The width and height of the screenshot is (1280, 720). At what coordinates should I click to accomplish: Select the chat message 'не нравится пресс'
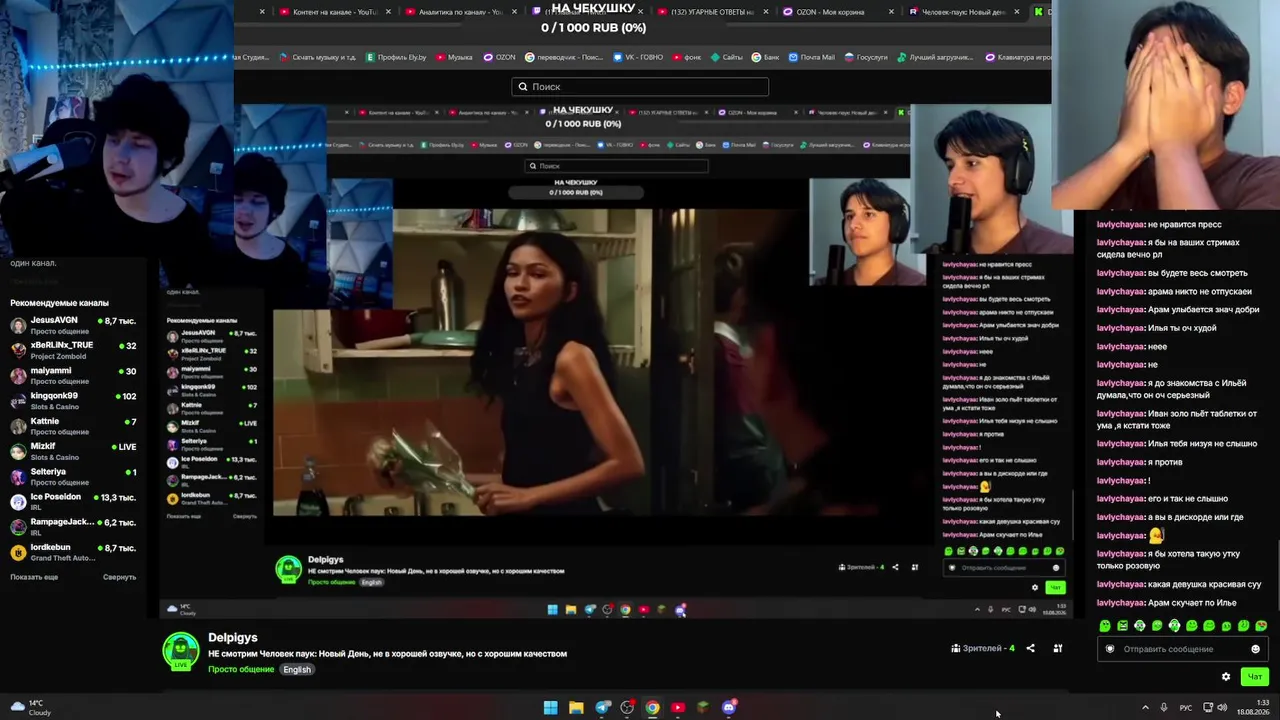tap(1159, 224)
